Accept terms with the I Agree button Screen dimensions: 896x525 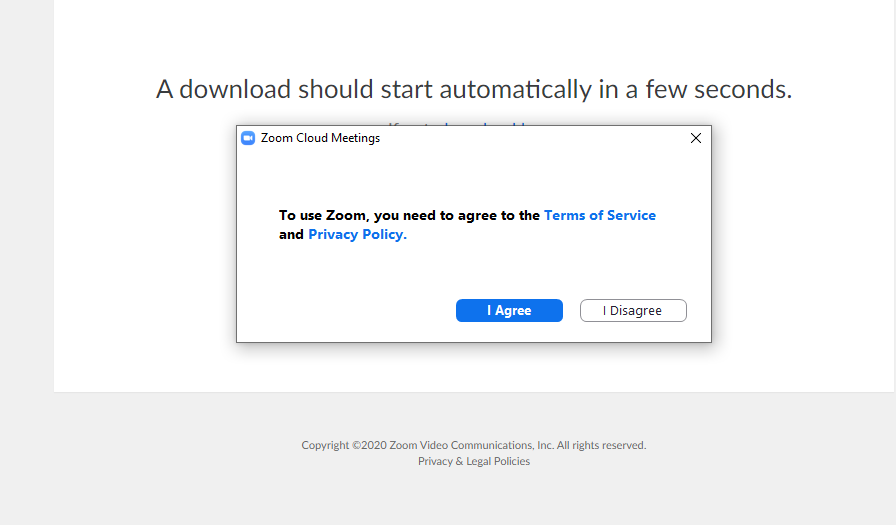click(x=509, y=310)
